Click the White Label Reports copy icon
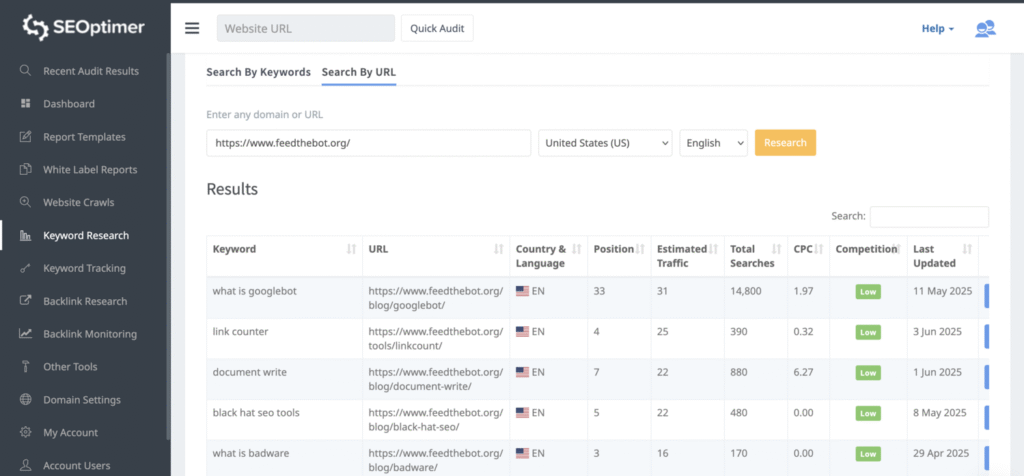 pos(25,169)
